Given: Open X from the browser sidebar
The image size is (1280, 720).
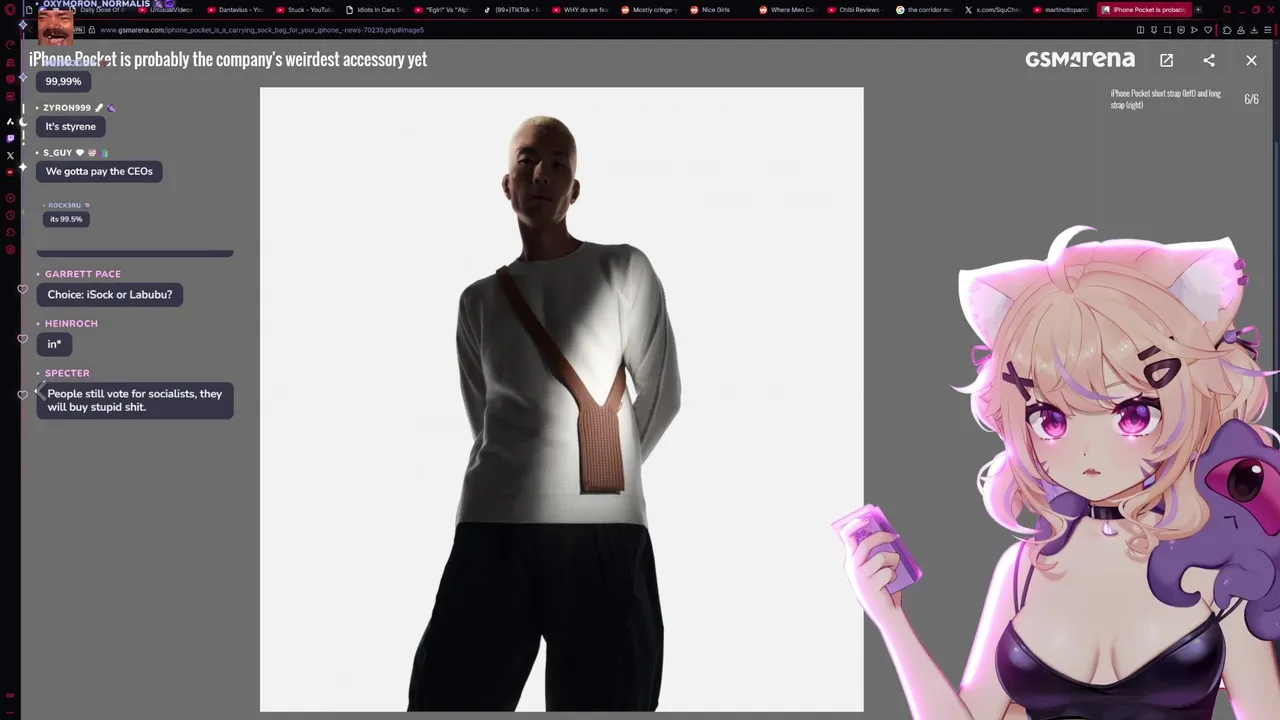Looking at the screenshot, I should [x=10, y=155].
